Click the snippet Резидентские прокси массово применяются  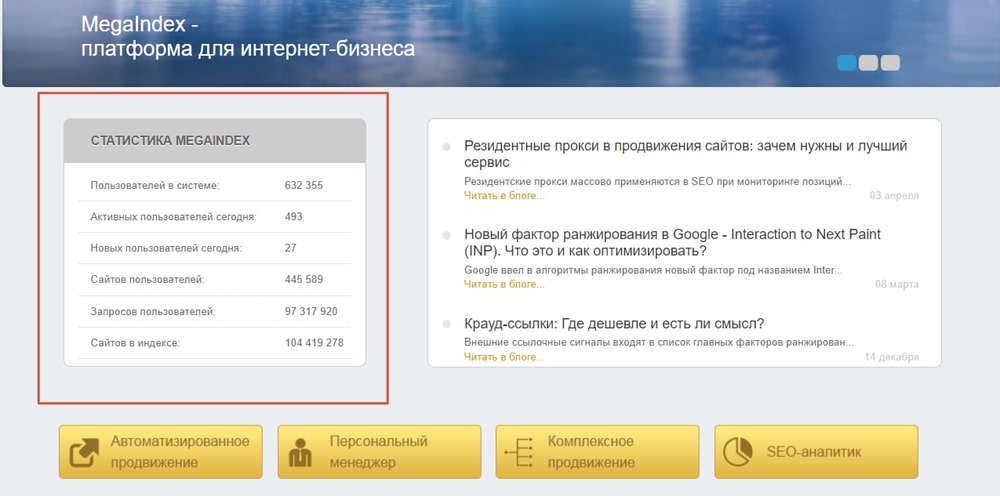(x=658, y=182)
